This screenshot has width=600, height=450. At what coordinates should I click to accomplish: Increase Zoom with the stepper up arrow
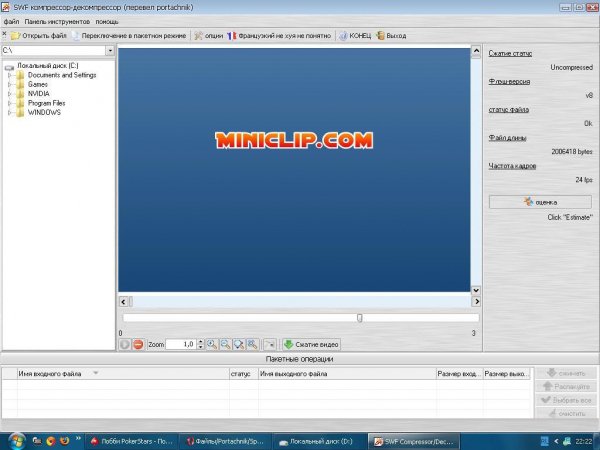coord(201,342)
